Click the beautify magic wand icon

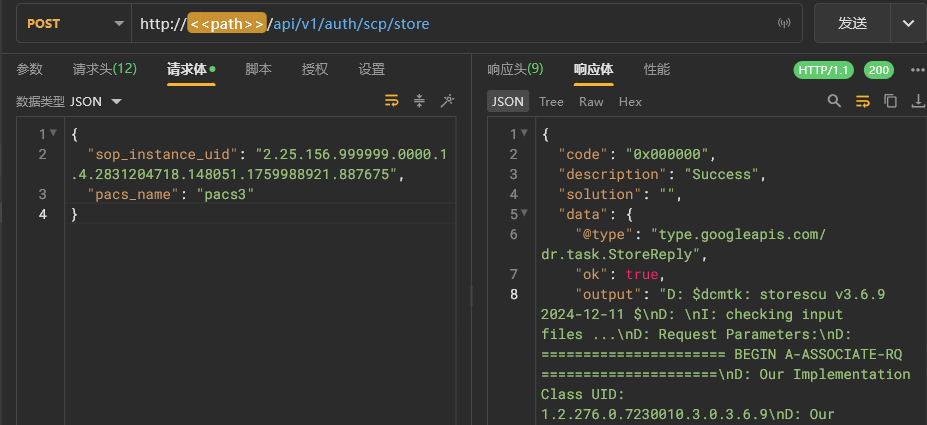point(447,101)
